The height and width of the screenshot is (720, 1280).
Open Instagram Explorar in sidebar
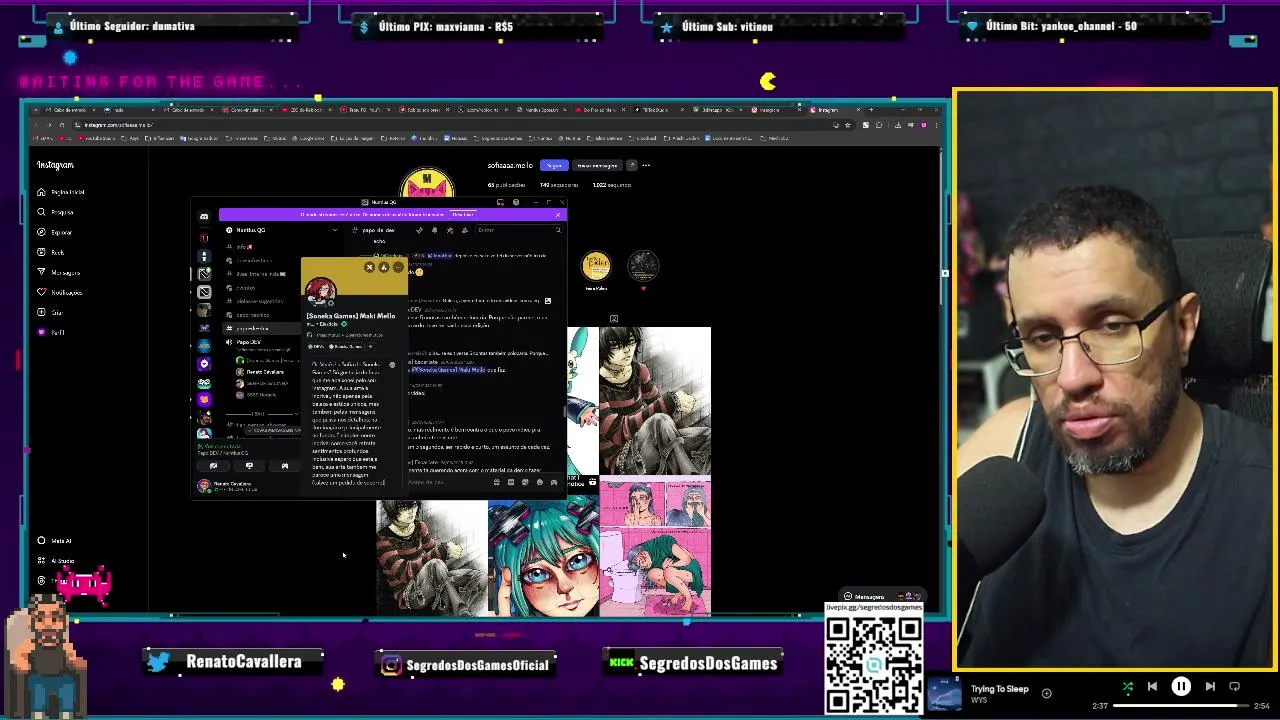click(x=55, y=232)
